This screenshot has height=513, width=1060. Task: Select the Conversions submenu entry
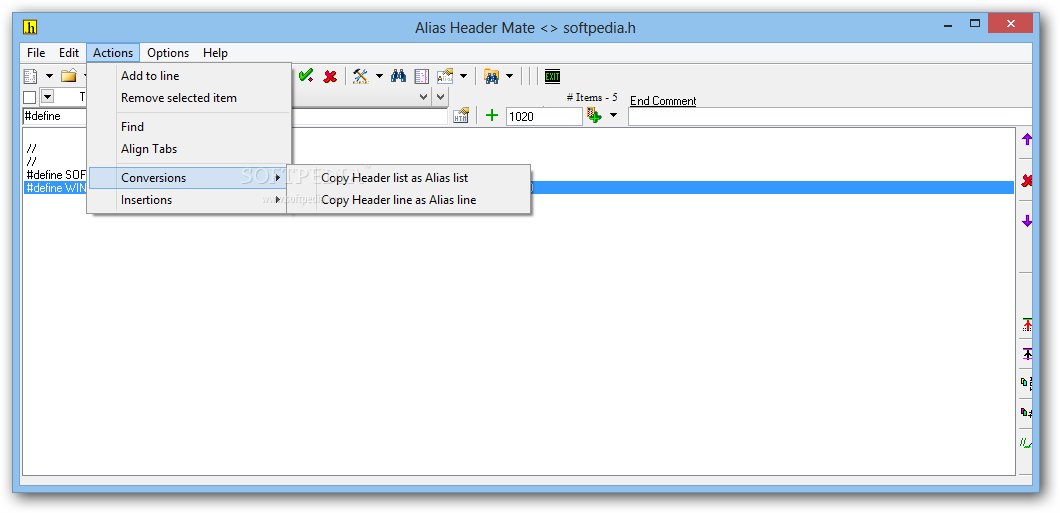(189, 178)
